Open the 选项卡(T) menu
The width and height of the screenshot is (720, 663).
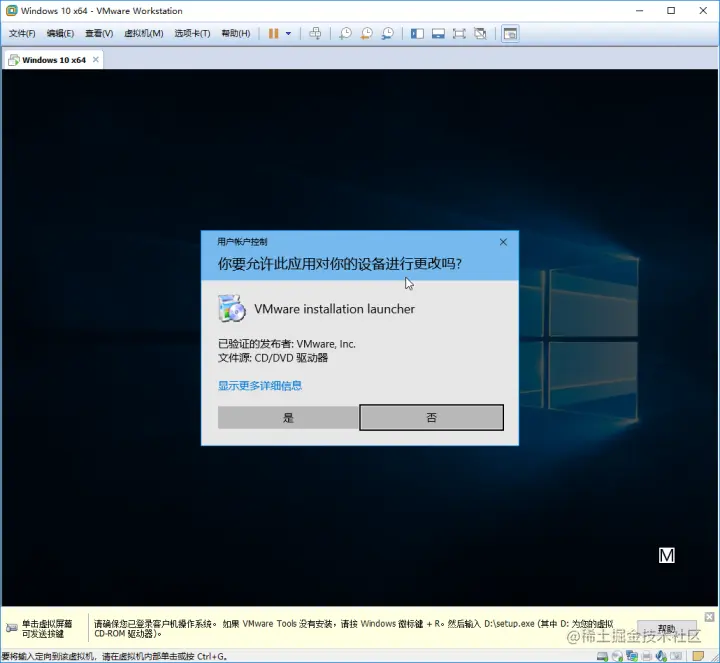[x=192, y=34]
